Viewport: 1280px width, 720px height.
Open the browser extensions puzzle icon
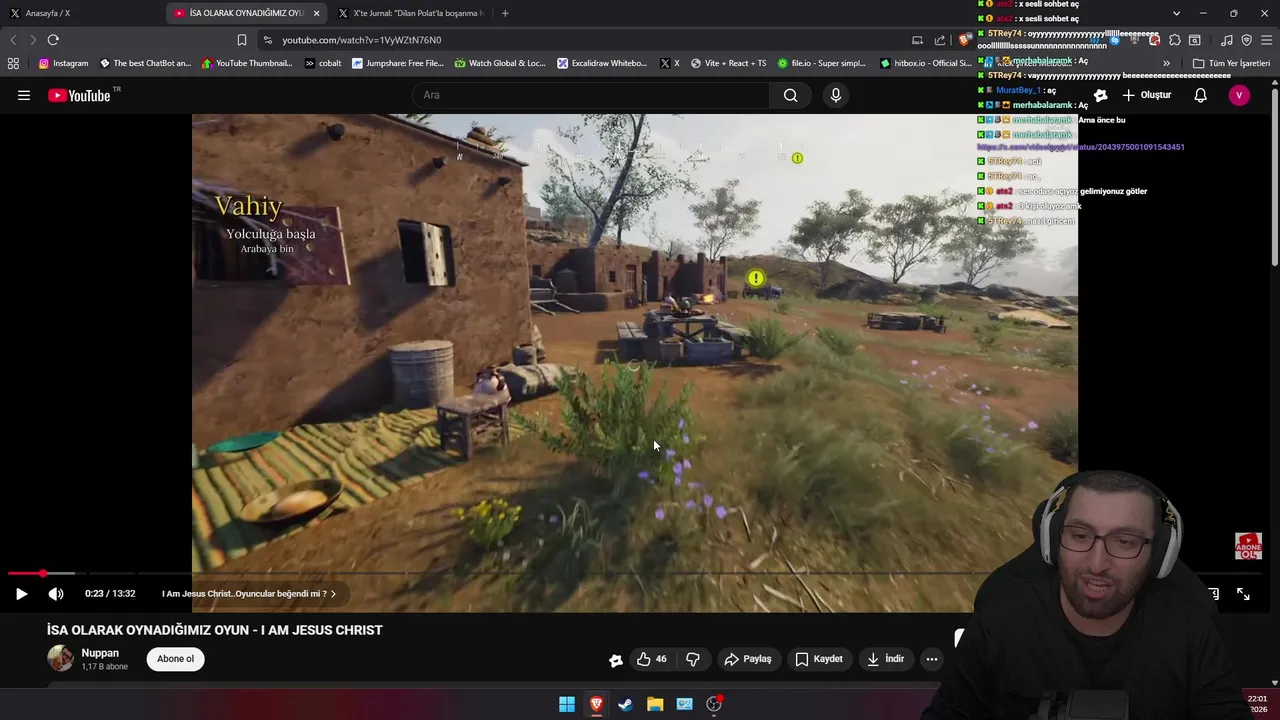click(x=1175, y=40)
